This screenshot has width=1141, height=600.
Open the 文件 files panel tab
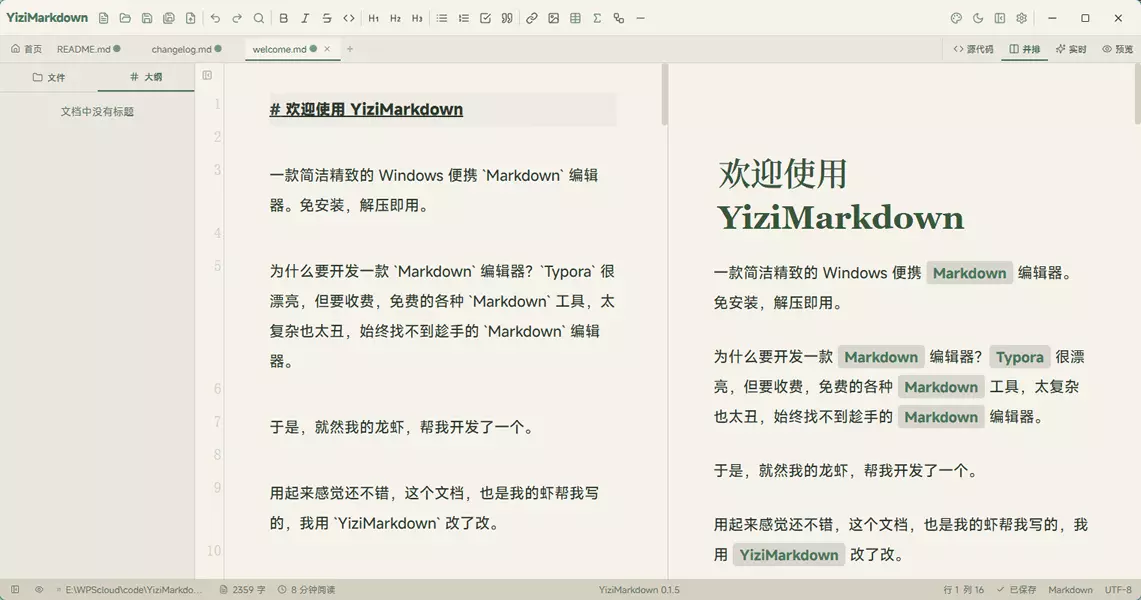coord(49,77)
